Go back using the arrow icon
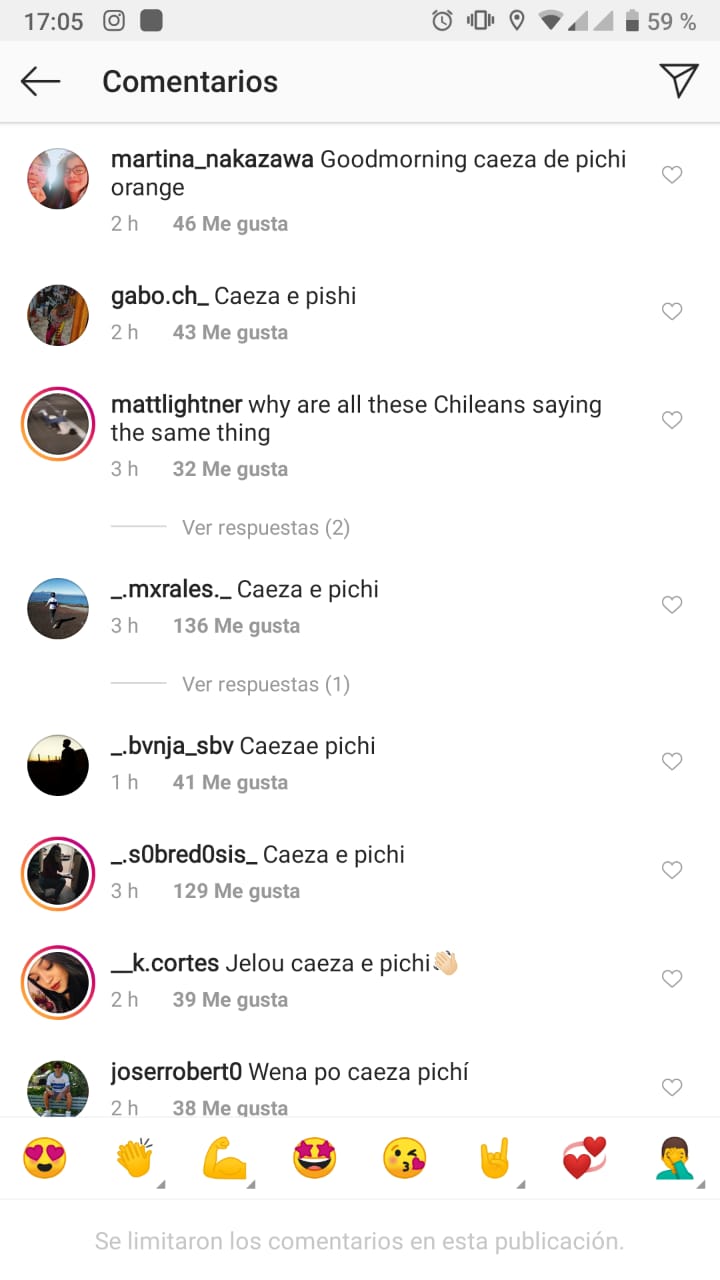The height and width of the screenshot is (1280, 720). coord(41,82)
